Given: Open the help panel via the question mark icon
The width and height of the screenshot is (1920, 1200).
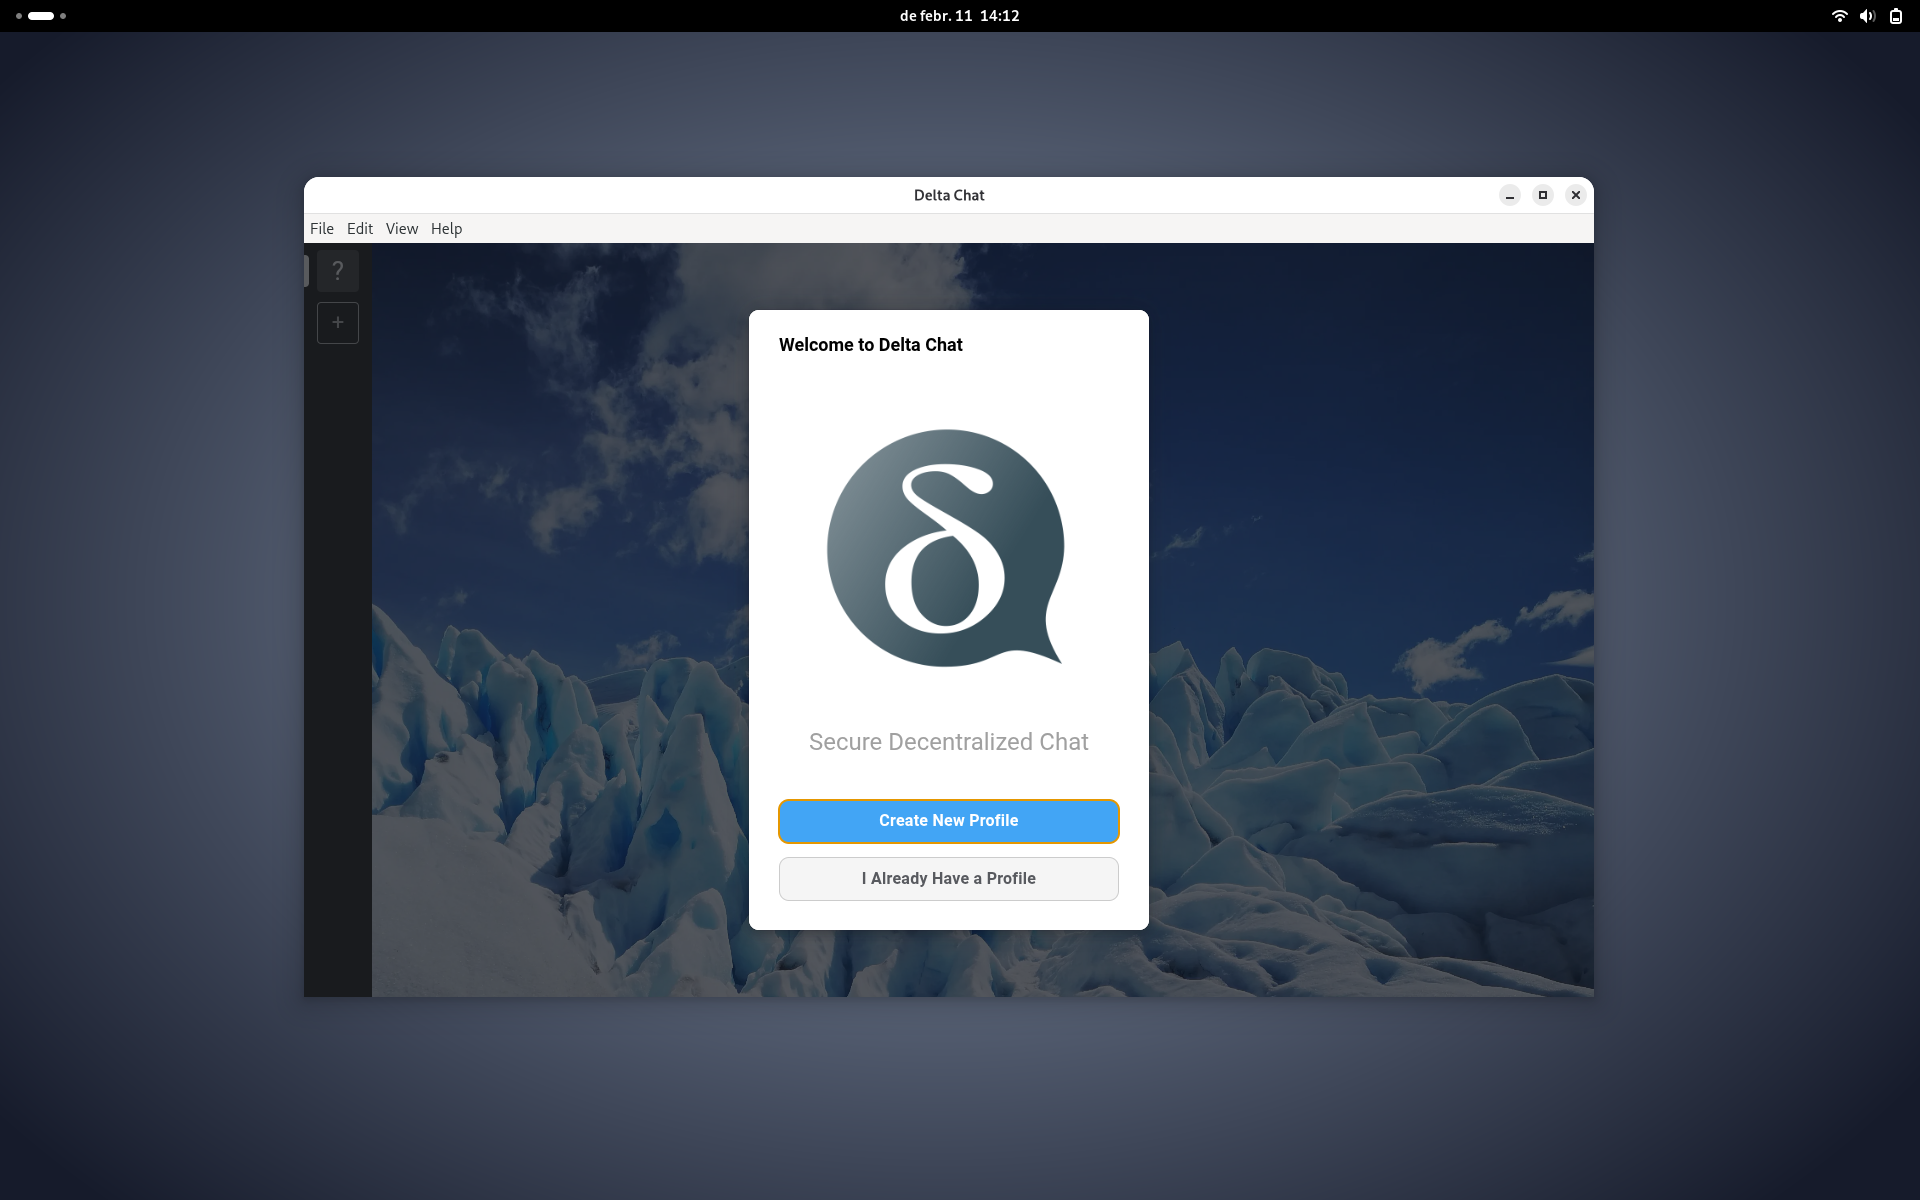Looking at the screenshot, I should (338, 270).
